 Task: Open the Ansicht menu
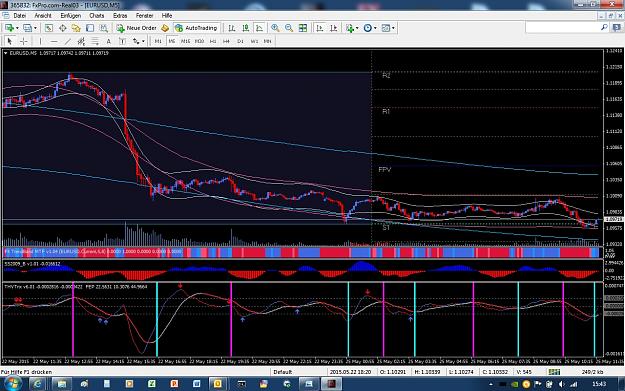[x=43, y=16]
